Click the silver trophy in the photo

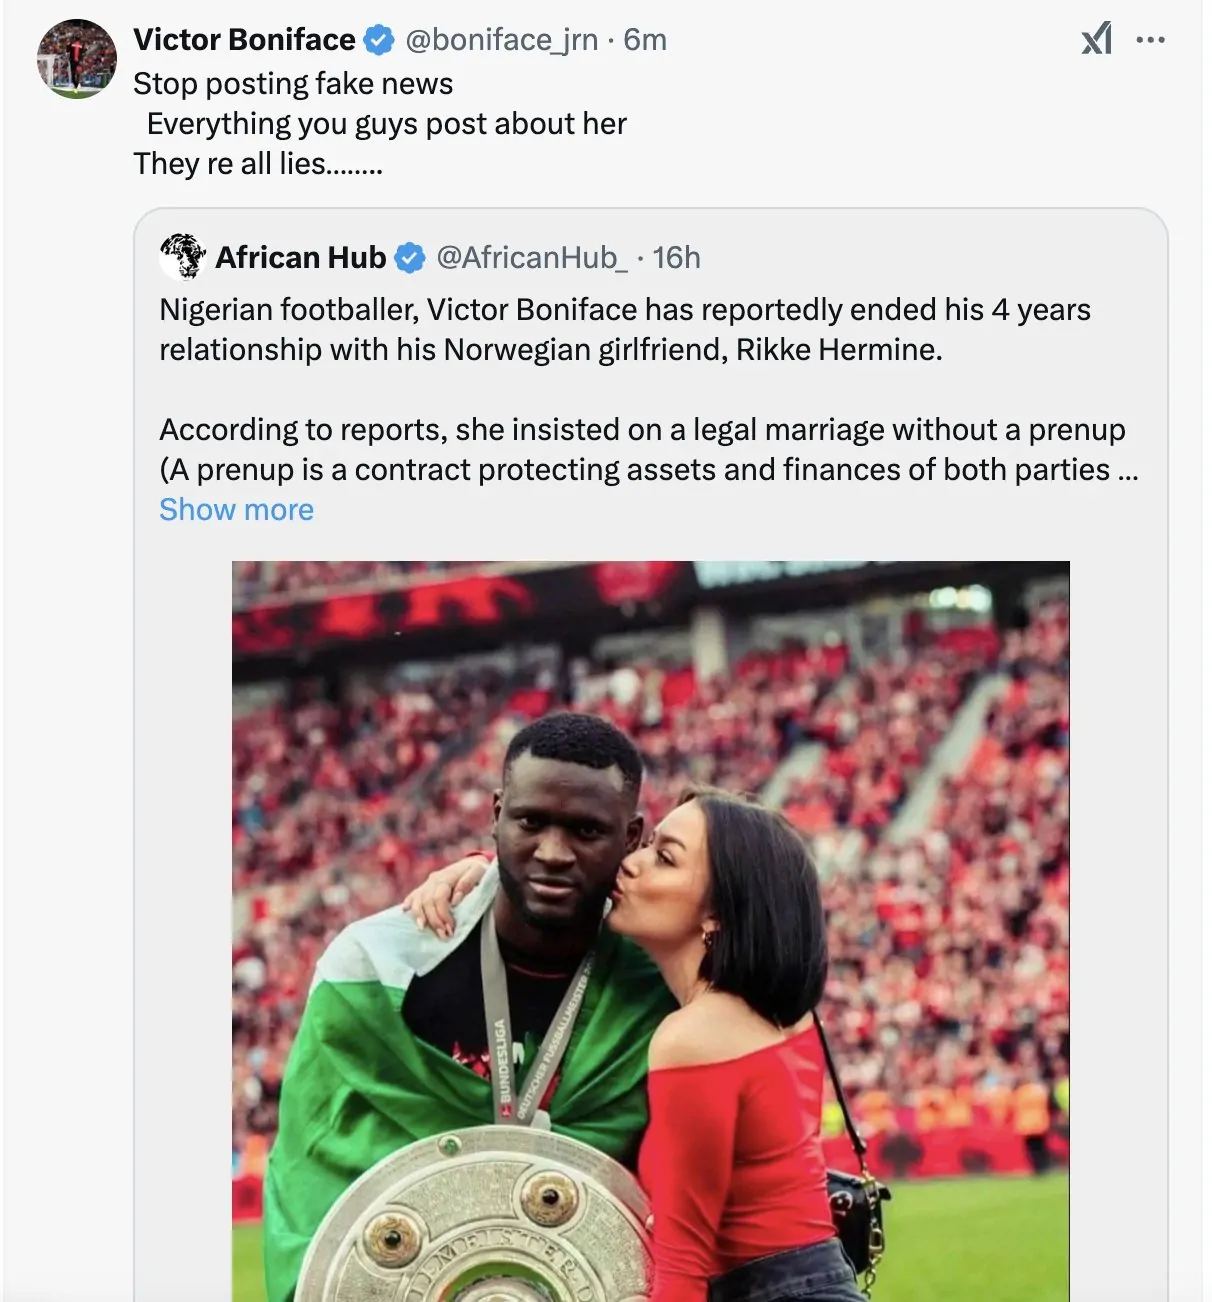click(470, 1220)
